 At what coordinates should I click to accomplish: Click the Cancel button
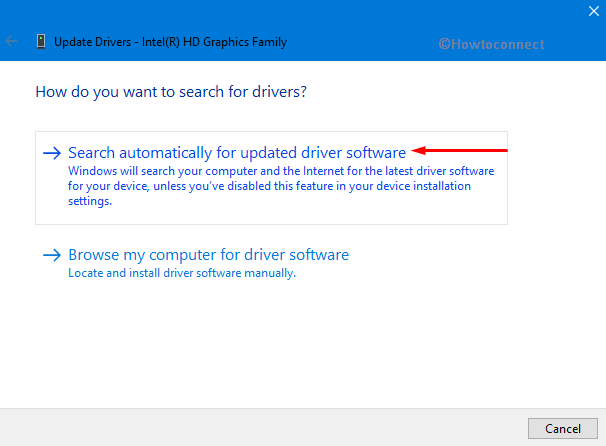click(x=563, y=428)
